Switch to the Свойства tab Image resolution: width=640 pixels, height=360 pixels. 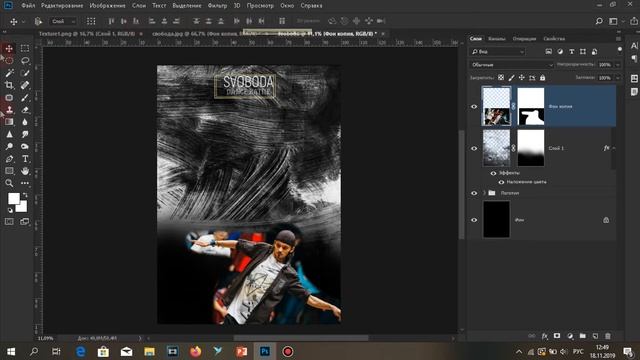click(554, 39)
